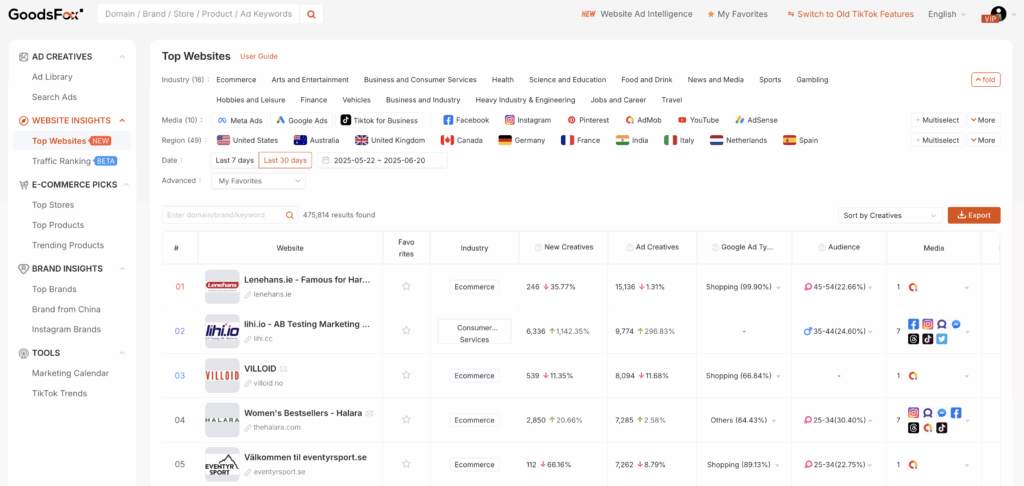This screenshot has width=1024, height=486.
Task: Click the table search magnifier icon
Action: pos(289,215)
